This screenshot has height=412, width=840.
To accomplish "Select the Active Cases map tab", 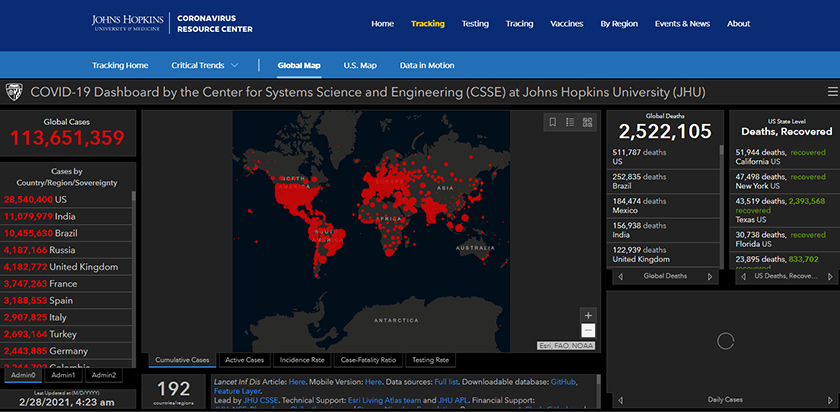I will 244,360.
